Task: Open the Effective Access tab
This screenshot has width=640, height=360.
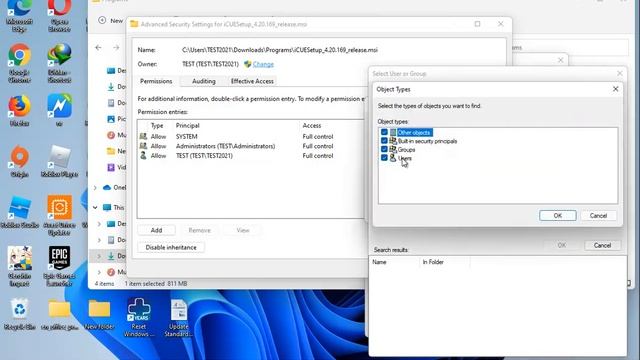Action: 252,81
